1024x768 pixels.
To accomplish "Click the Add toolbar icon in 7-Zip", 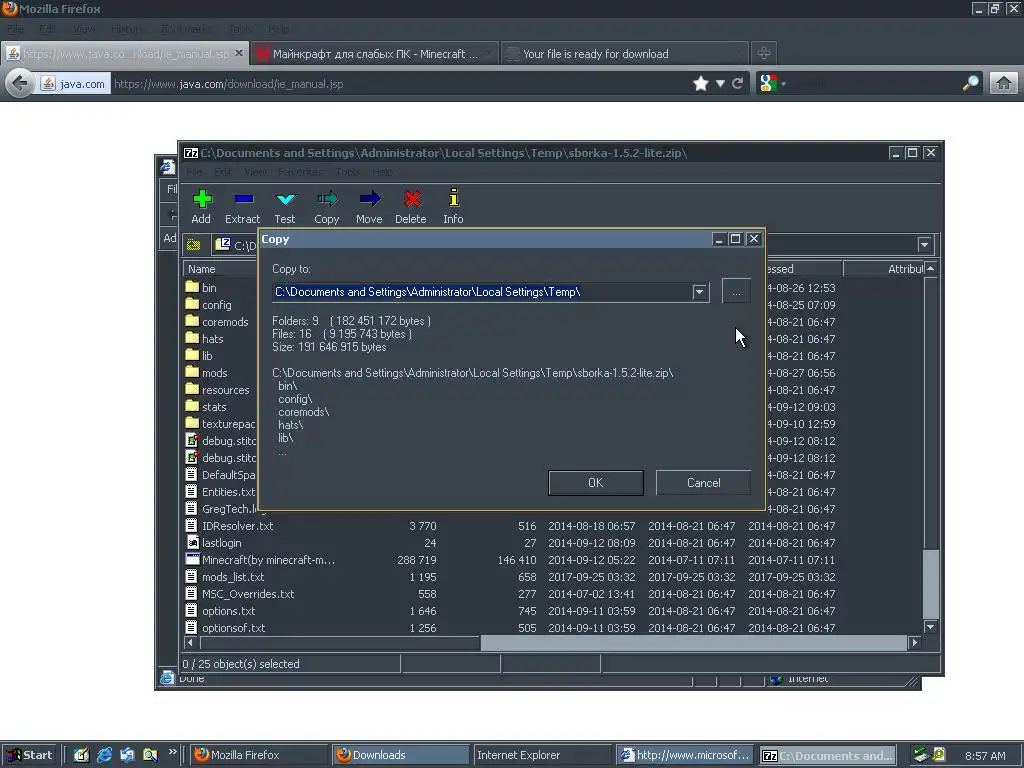I will tap(202, 199).
